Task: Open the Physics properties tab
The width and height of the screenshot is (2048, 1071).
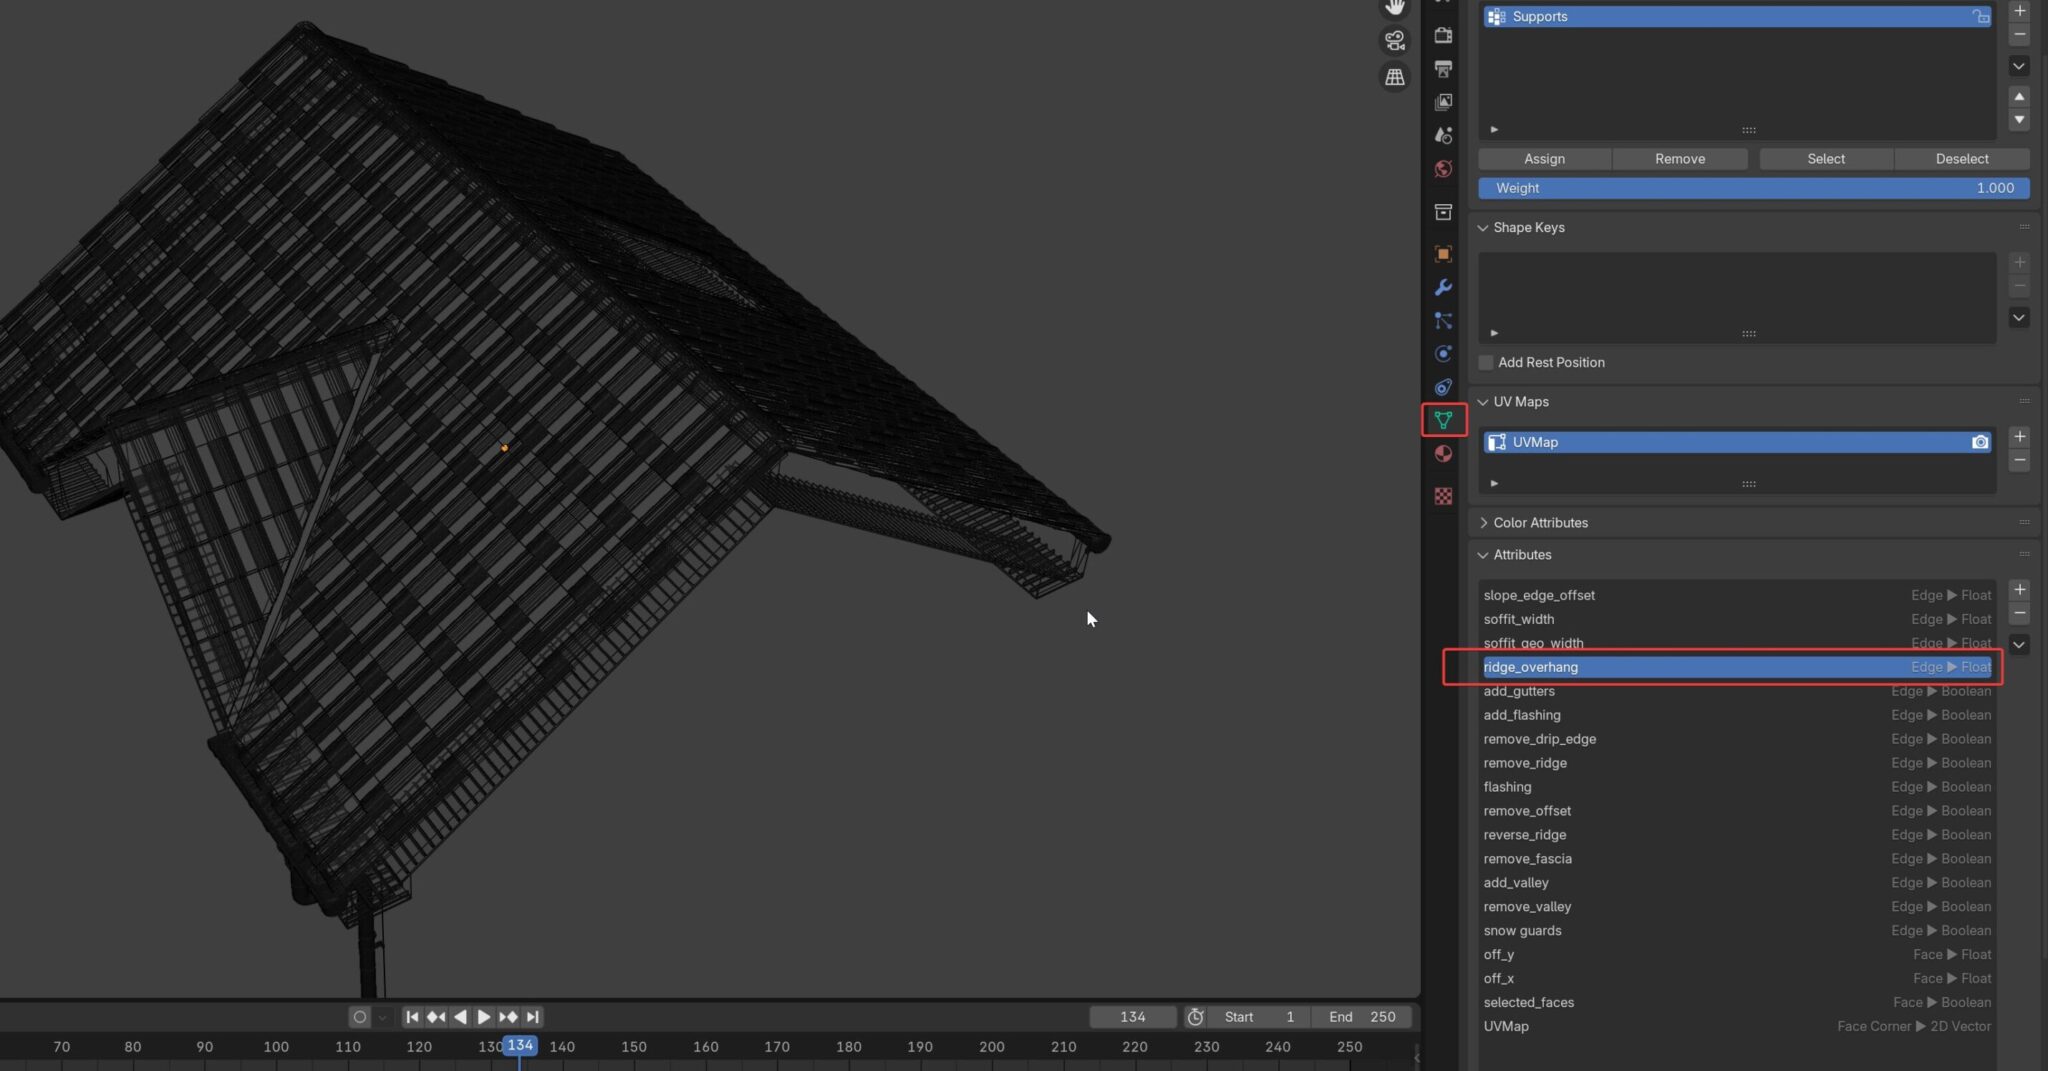Action: (x=1443, y=354)
